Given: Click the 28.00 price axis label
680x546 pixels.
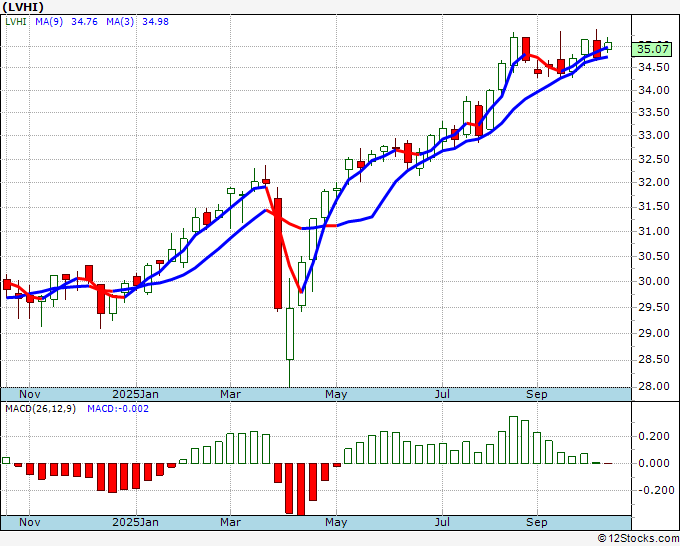Looking at the screenshot, I should [x=654, y=386].
